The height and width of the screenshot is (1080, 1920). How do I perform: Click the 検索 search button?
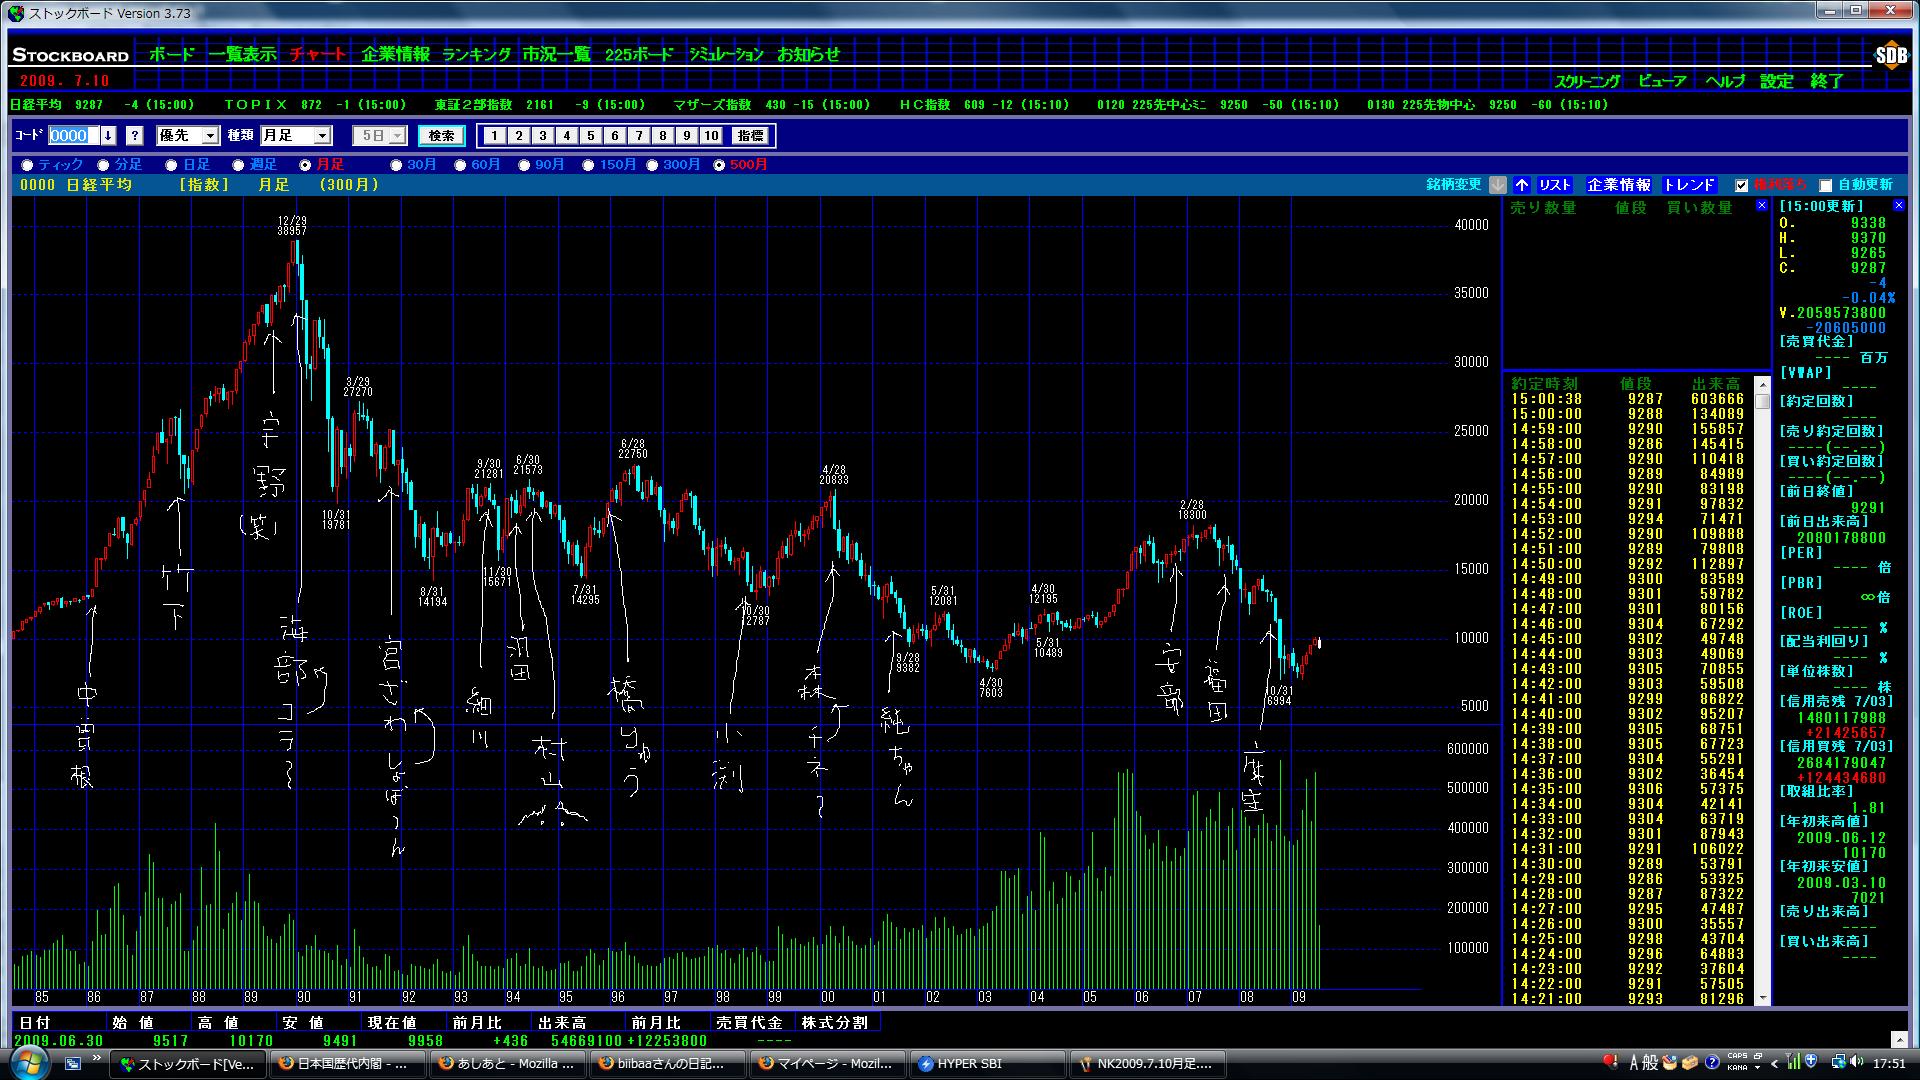click(441, 136)
